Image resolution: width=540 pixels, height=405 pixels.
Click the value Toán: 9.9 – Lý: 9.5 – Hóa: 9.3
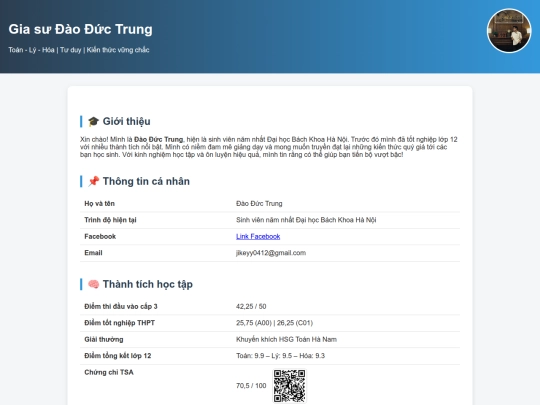click(280, 356)
